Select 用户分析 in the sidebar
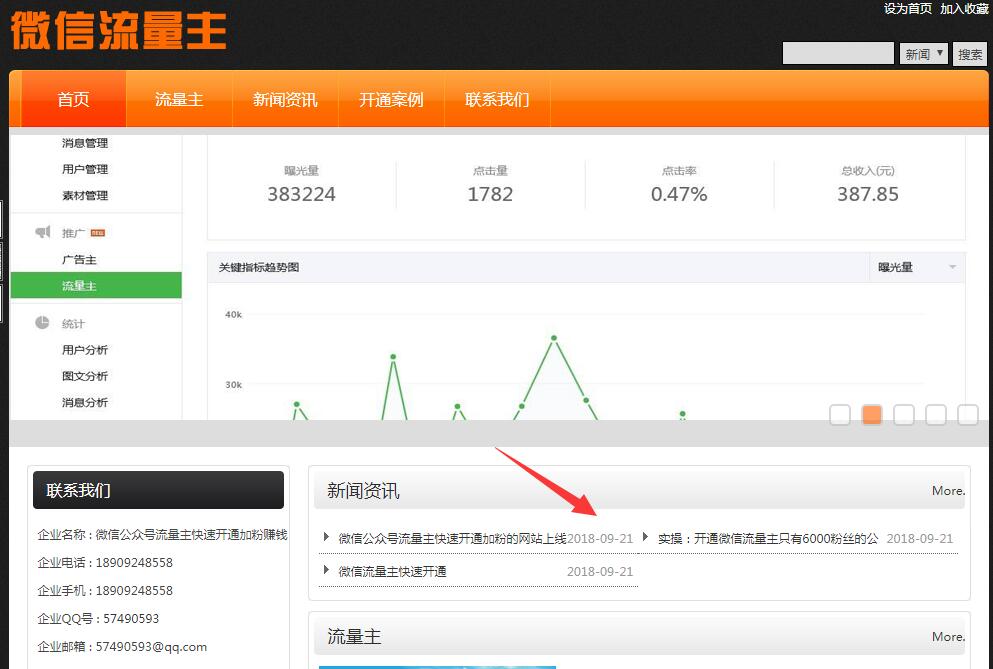Image resolution: width=993 pixels, height=669 pixels. click(x=85, y=350)
